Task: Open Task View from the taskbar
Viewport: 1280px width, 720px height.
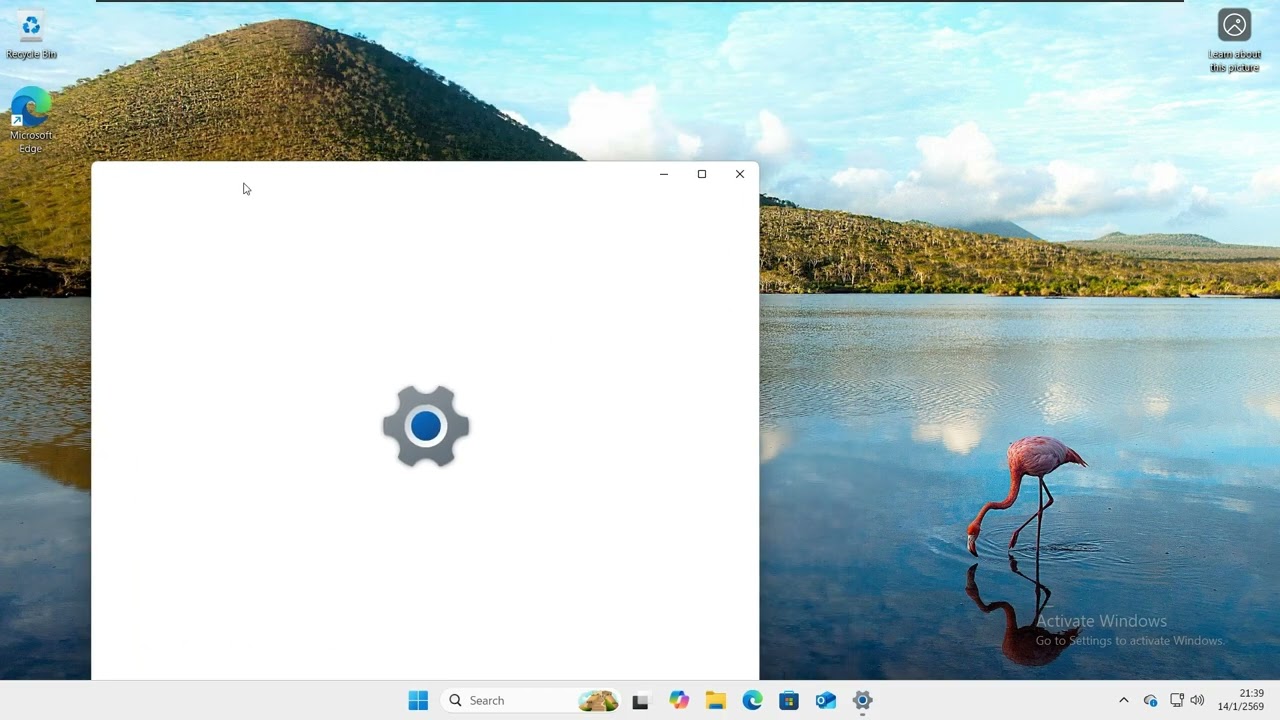Action: click(640, 700)
